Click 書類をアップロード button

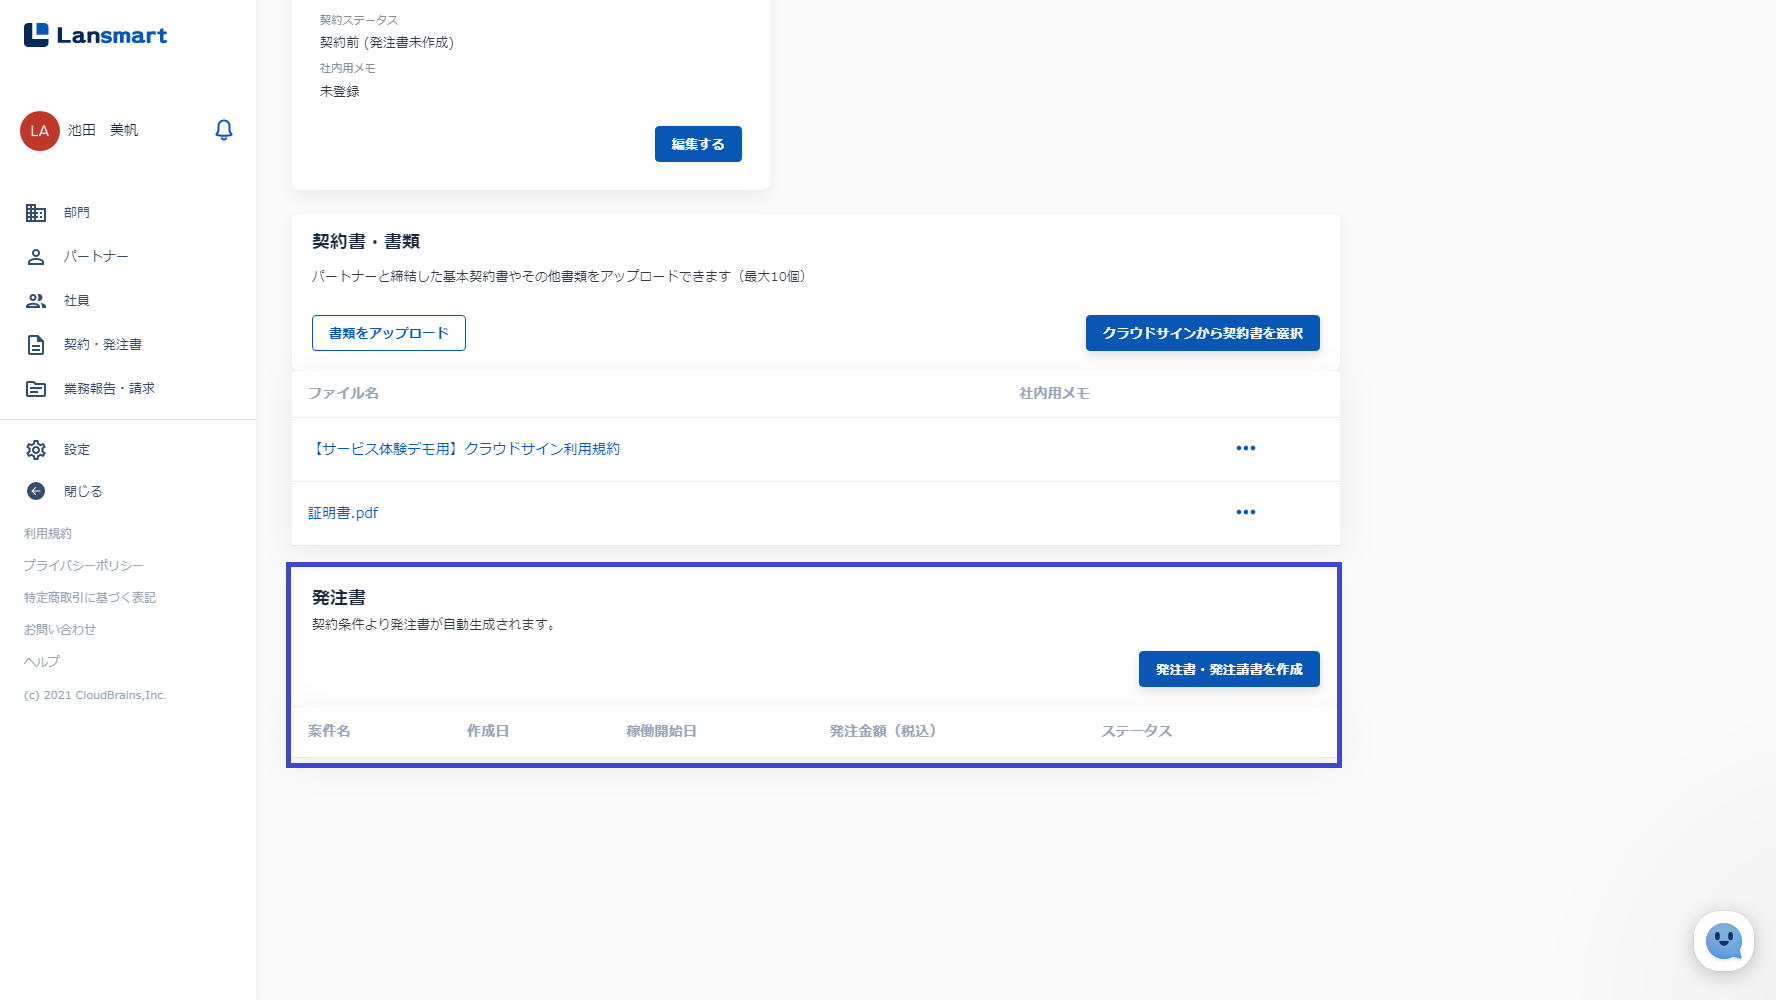389,333
